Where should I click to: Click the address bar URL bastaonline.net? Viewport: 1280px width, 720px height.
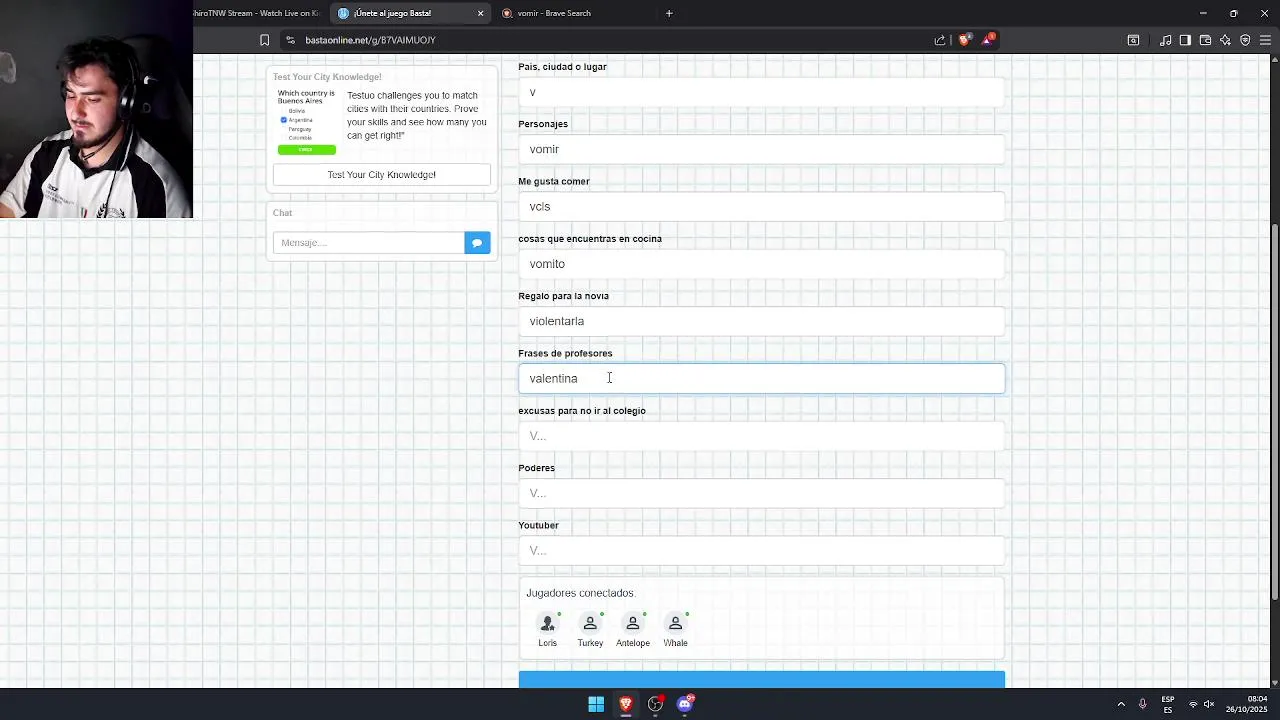(370, 40)
